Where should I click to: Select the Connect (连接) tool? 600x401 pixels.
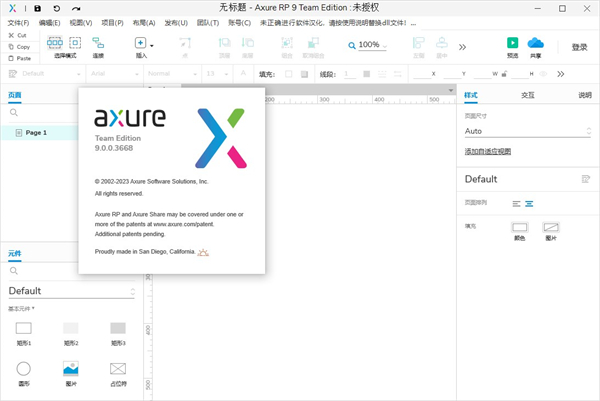click(x=98, y=47)
